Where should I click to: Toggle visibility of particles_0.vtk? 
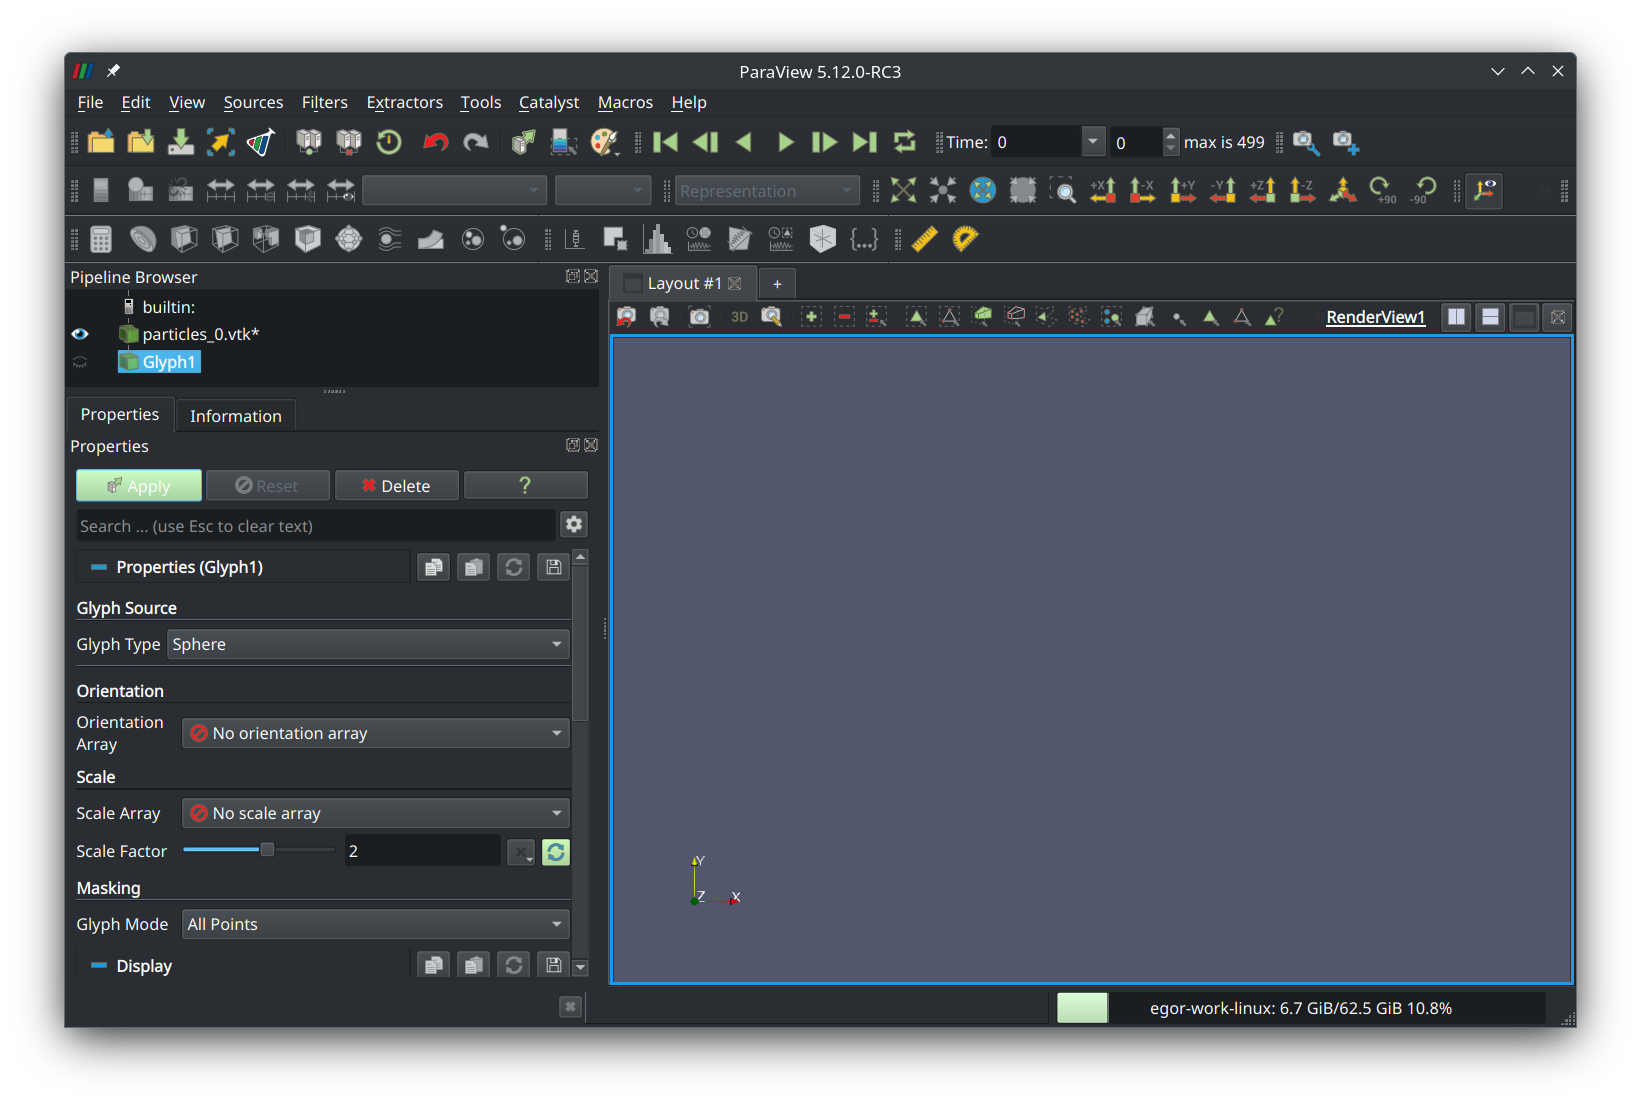click(80, 334)
